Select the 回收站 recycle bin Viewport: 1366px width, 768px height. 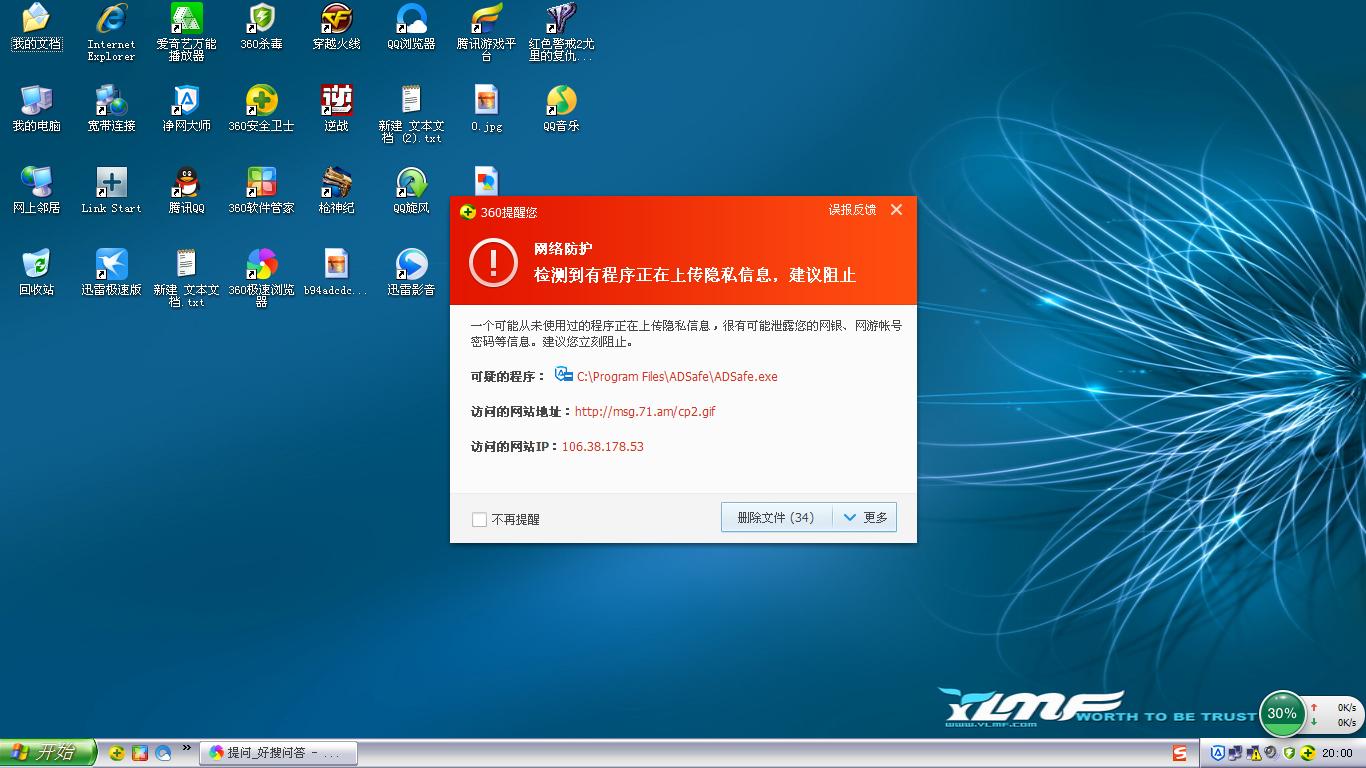(x=36, y=272)
